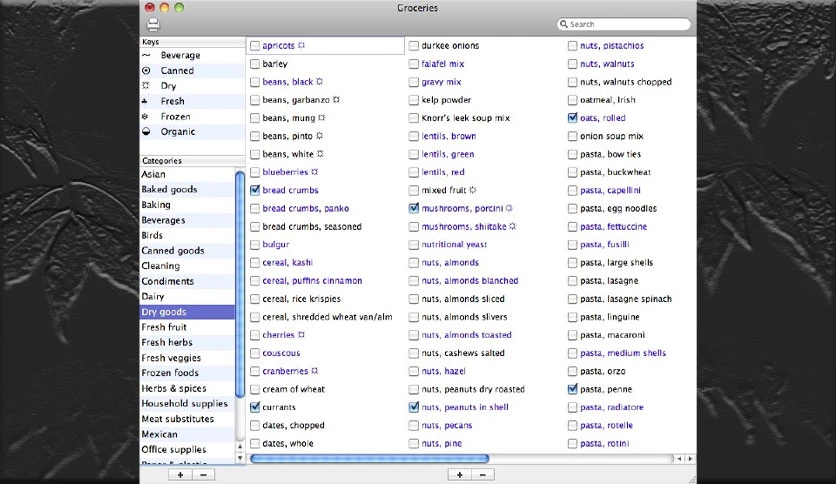Click the 'oatmeal, Irish' item text
Viewport: 836px width, 484px height.
[x=608, y=100]
